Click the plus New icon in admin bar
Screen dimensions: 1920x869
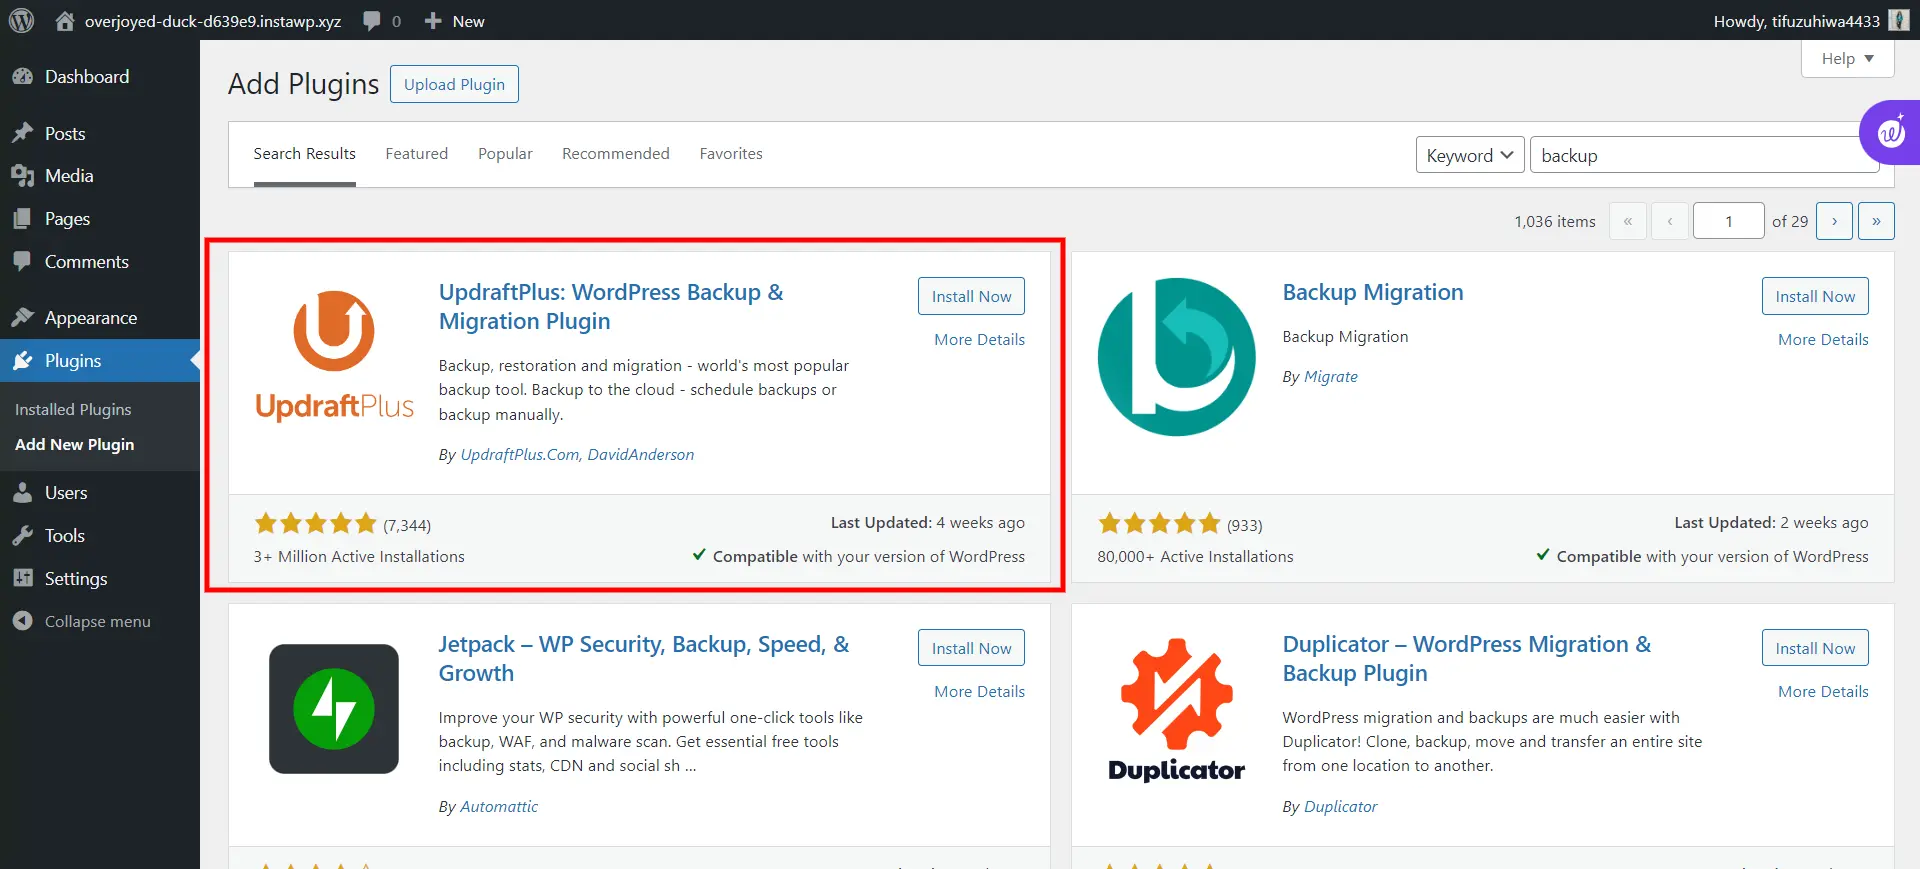click(x=433, y=21)
